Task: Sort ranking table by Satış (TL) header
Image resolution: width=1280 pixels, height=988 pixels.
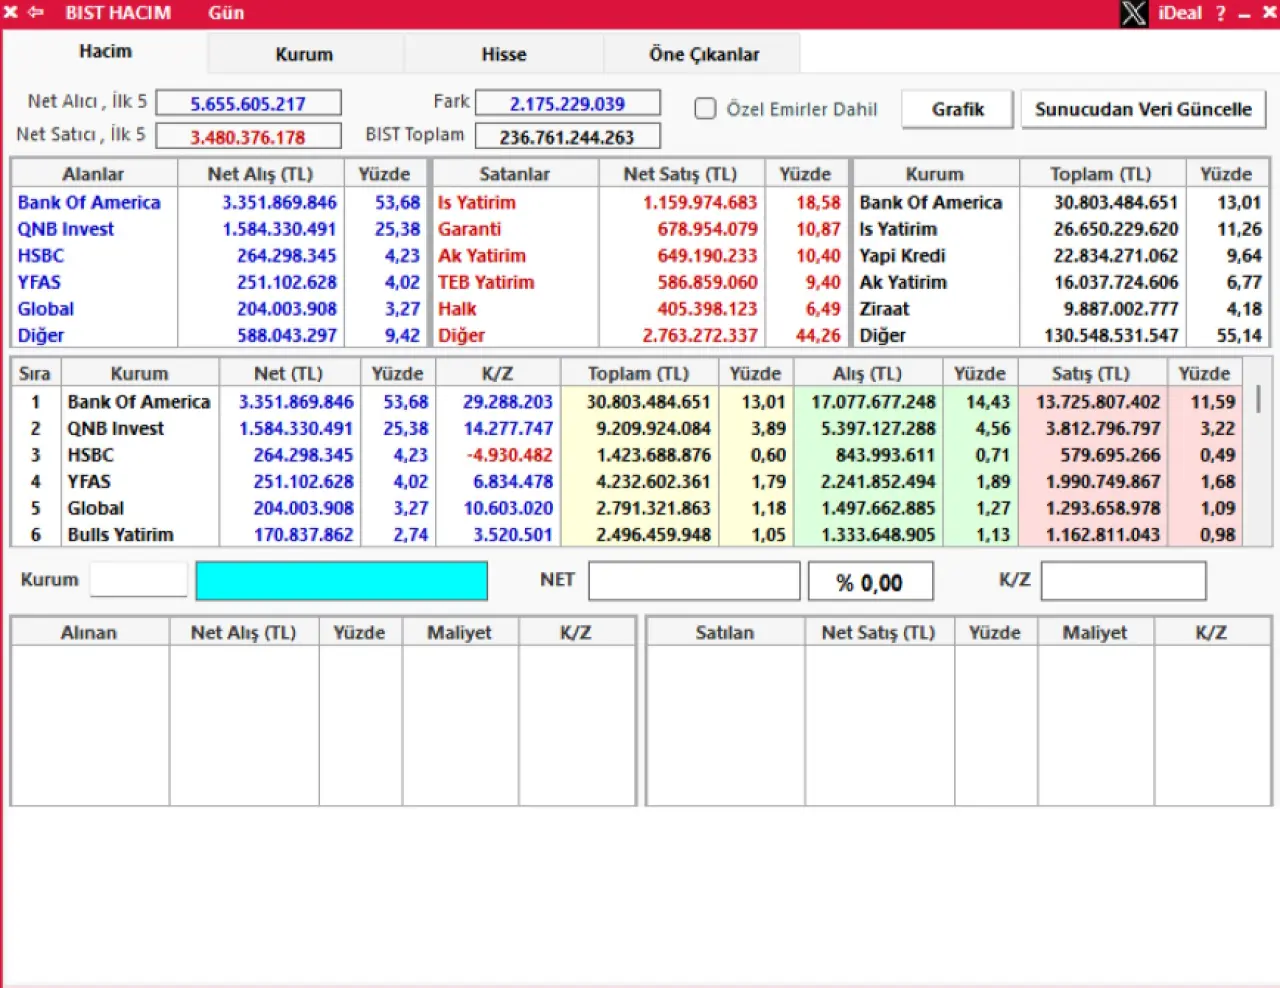Action: 1091,374
